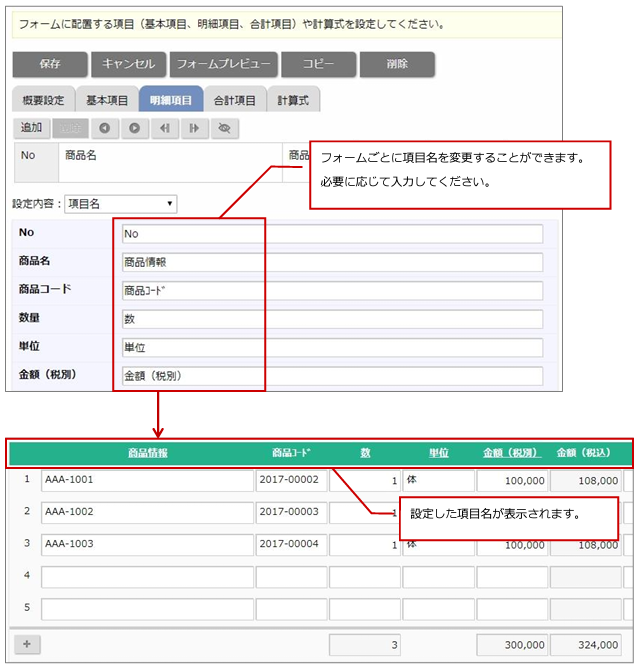Click the move-right circle arrow icon
The image size is (640, 672).
click(135, 128)
